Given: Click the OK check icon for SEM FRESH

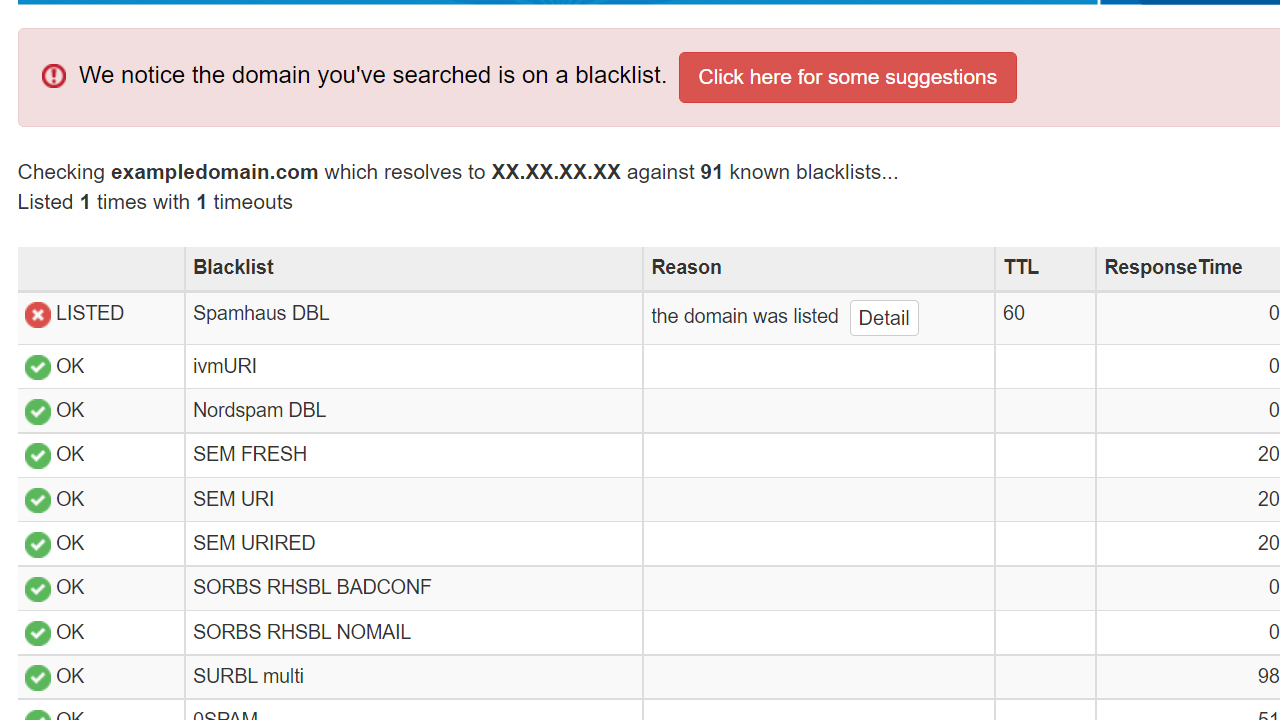Looking at the screenshot, I should coord(38,455).
